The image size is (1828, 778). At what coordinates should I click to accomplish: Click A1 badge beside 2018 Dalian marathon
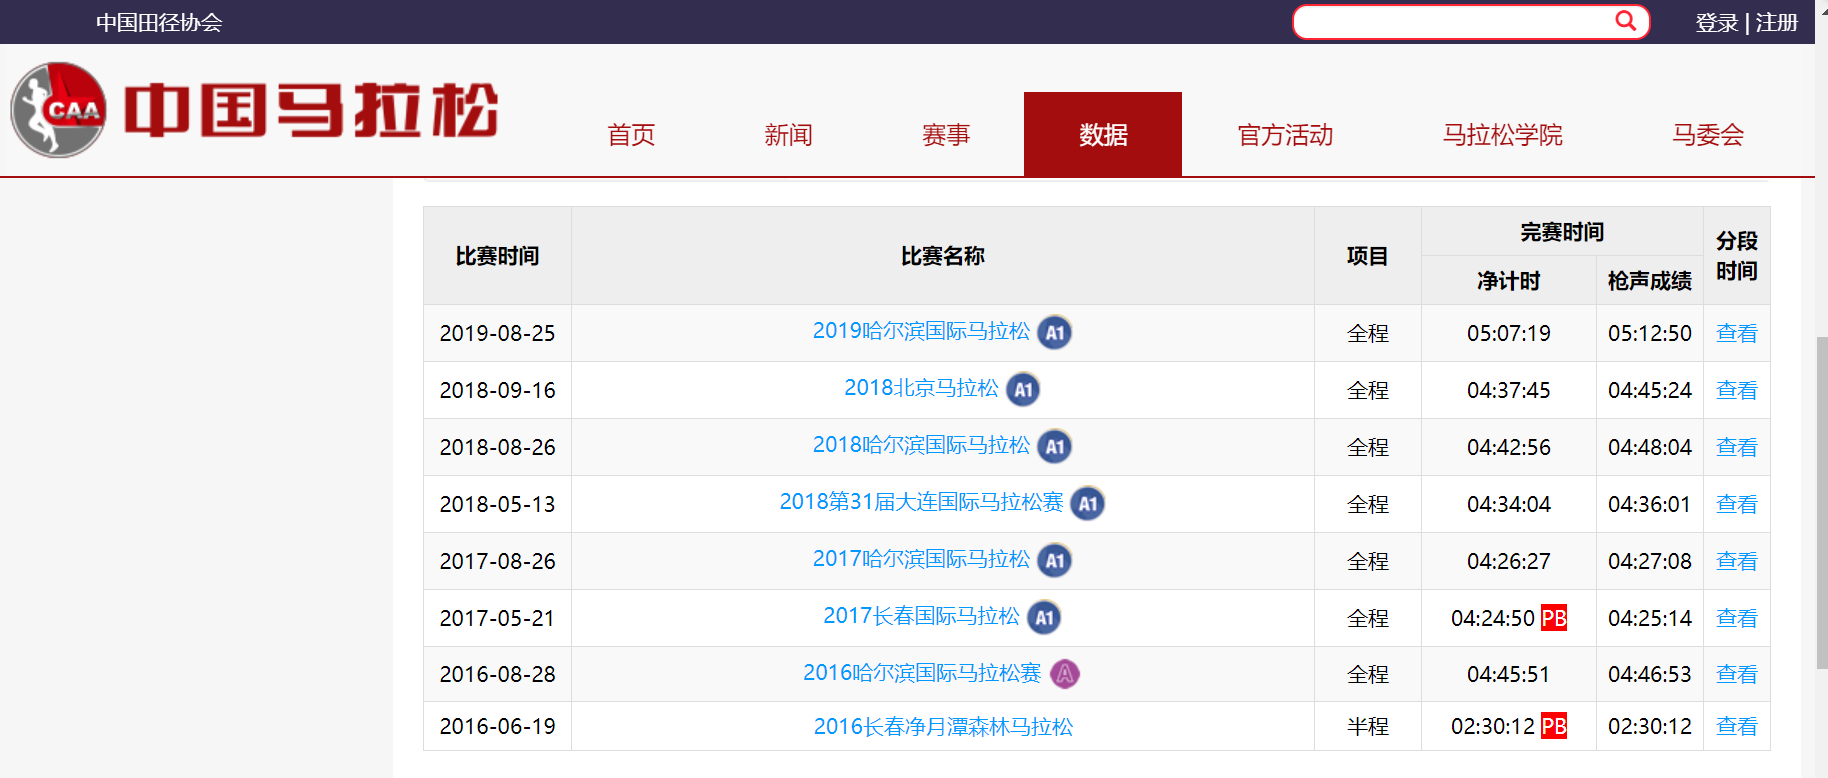(x=1087, y=504)
